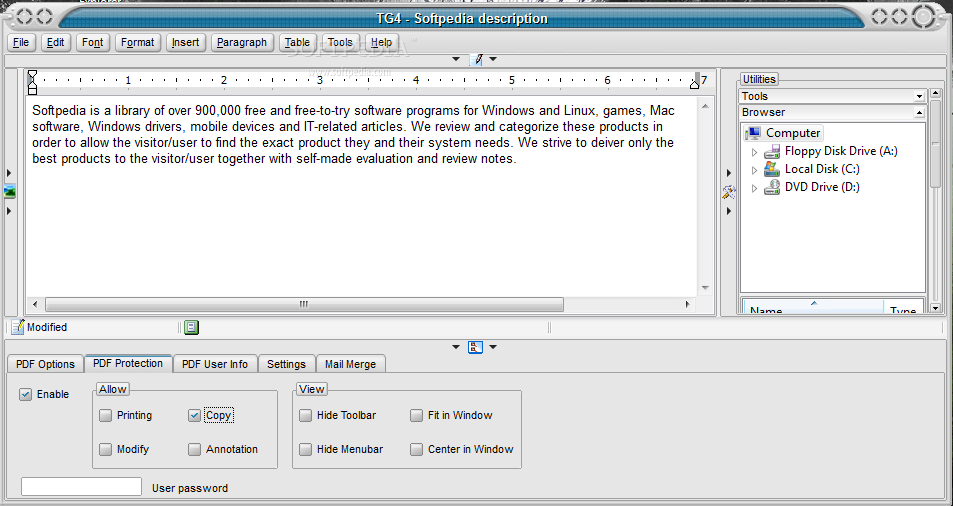This screenshot has height=506, width=953.
Task: Click the green page icon in status bar
Action: [x=191, y=328]
